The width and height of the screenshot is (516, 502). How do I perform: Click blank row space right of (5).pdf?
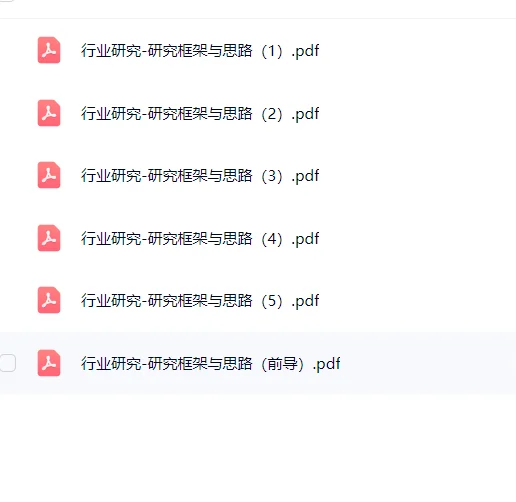pos(417,301)
